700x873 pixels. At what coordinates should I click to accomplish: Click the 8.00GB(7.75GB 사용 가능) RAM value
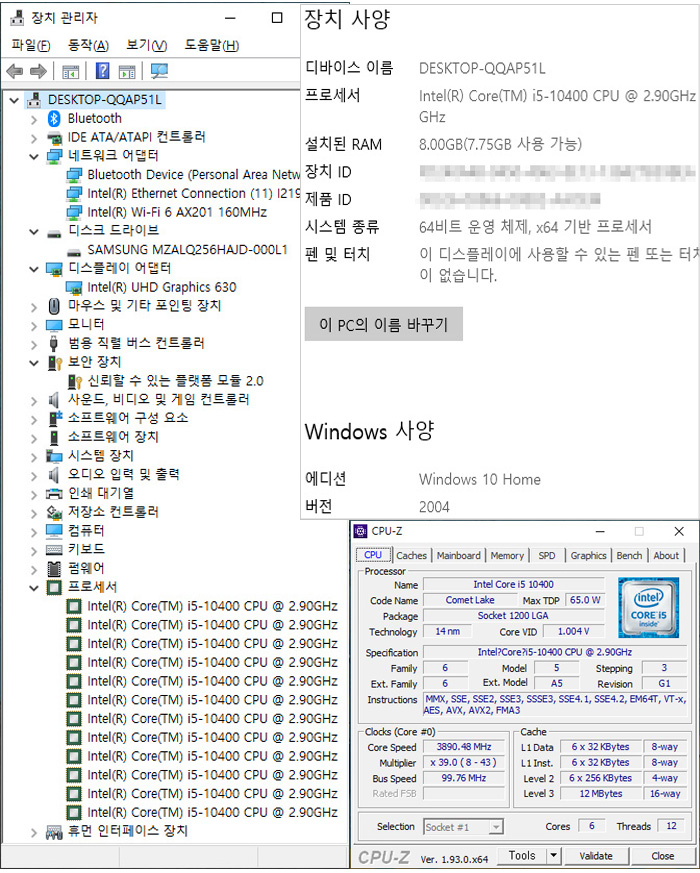(x=500, y=145)
